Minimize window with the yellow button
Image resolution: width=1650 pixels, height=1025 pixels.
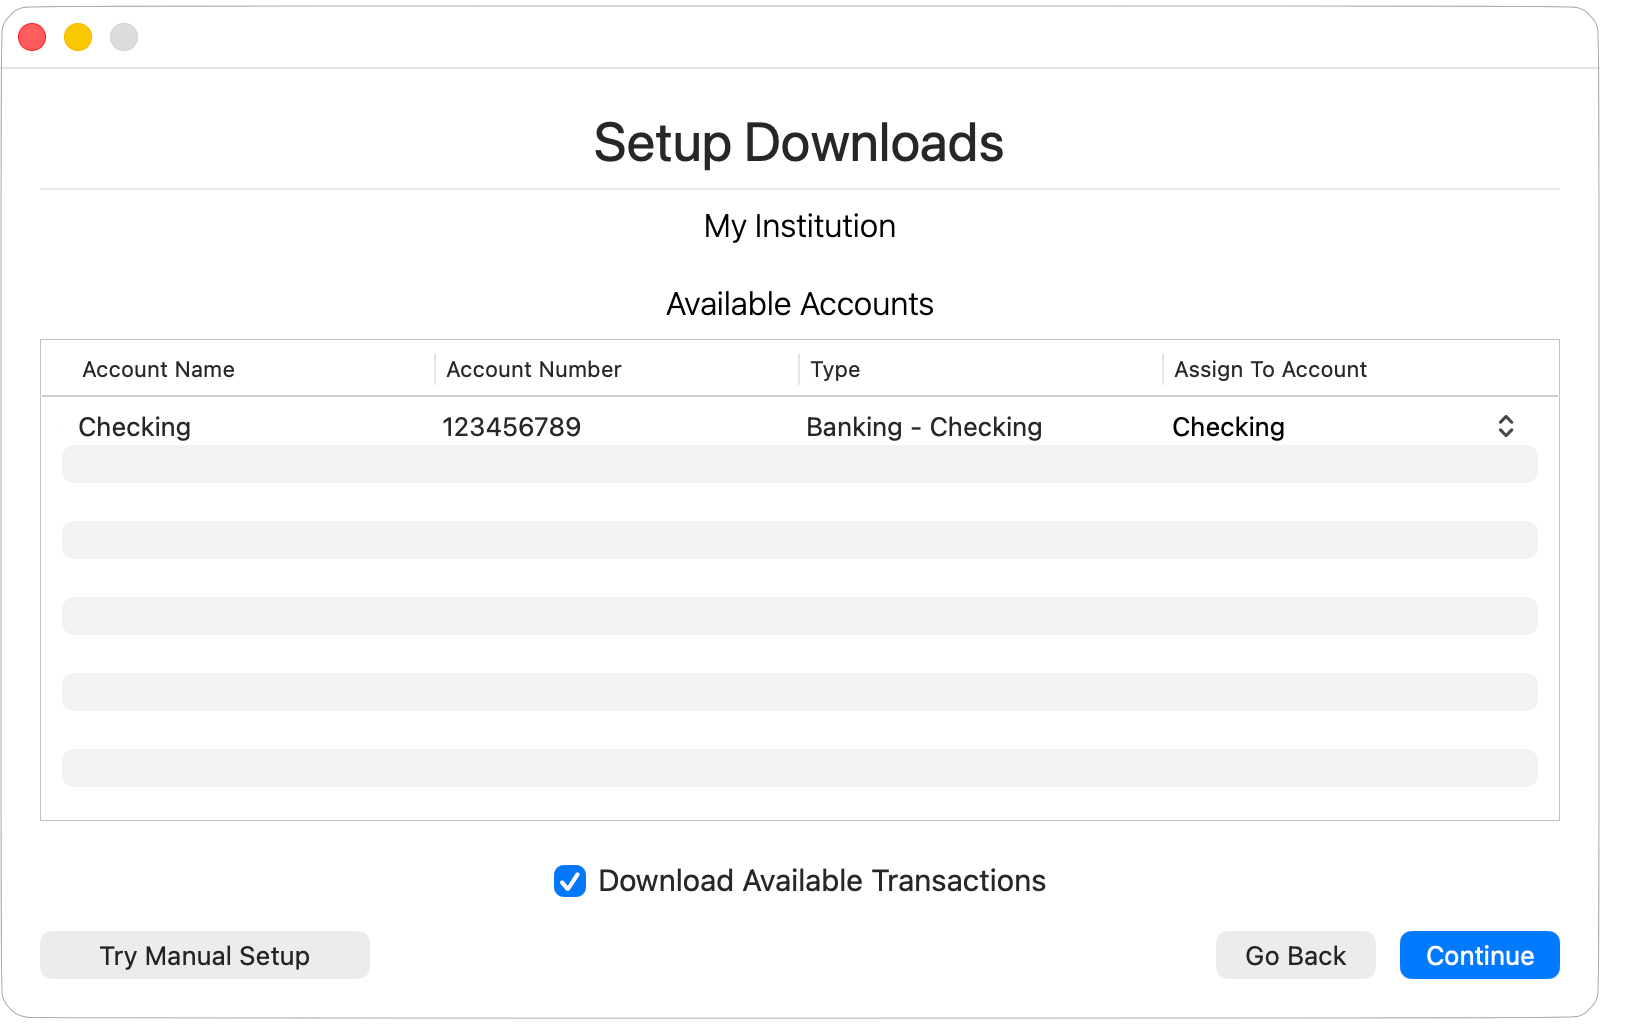[78, 37]
